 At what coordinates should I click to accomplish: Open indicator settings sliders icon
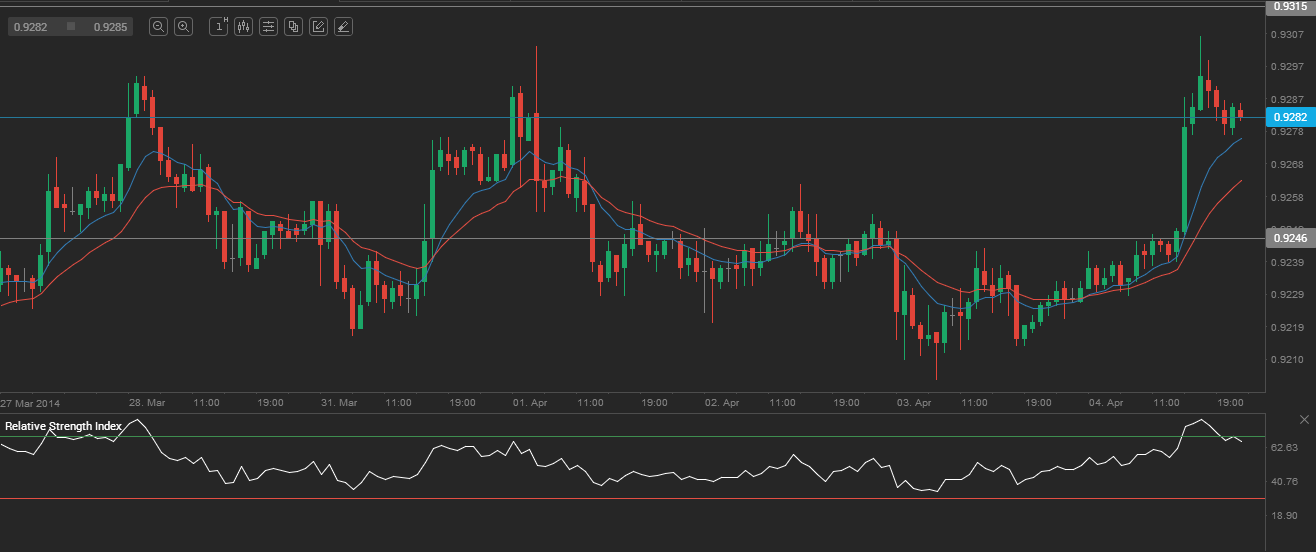point(268,27)
